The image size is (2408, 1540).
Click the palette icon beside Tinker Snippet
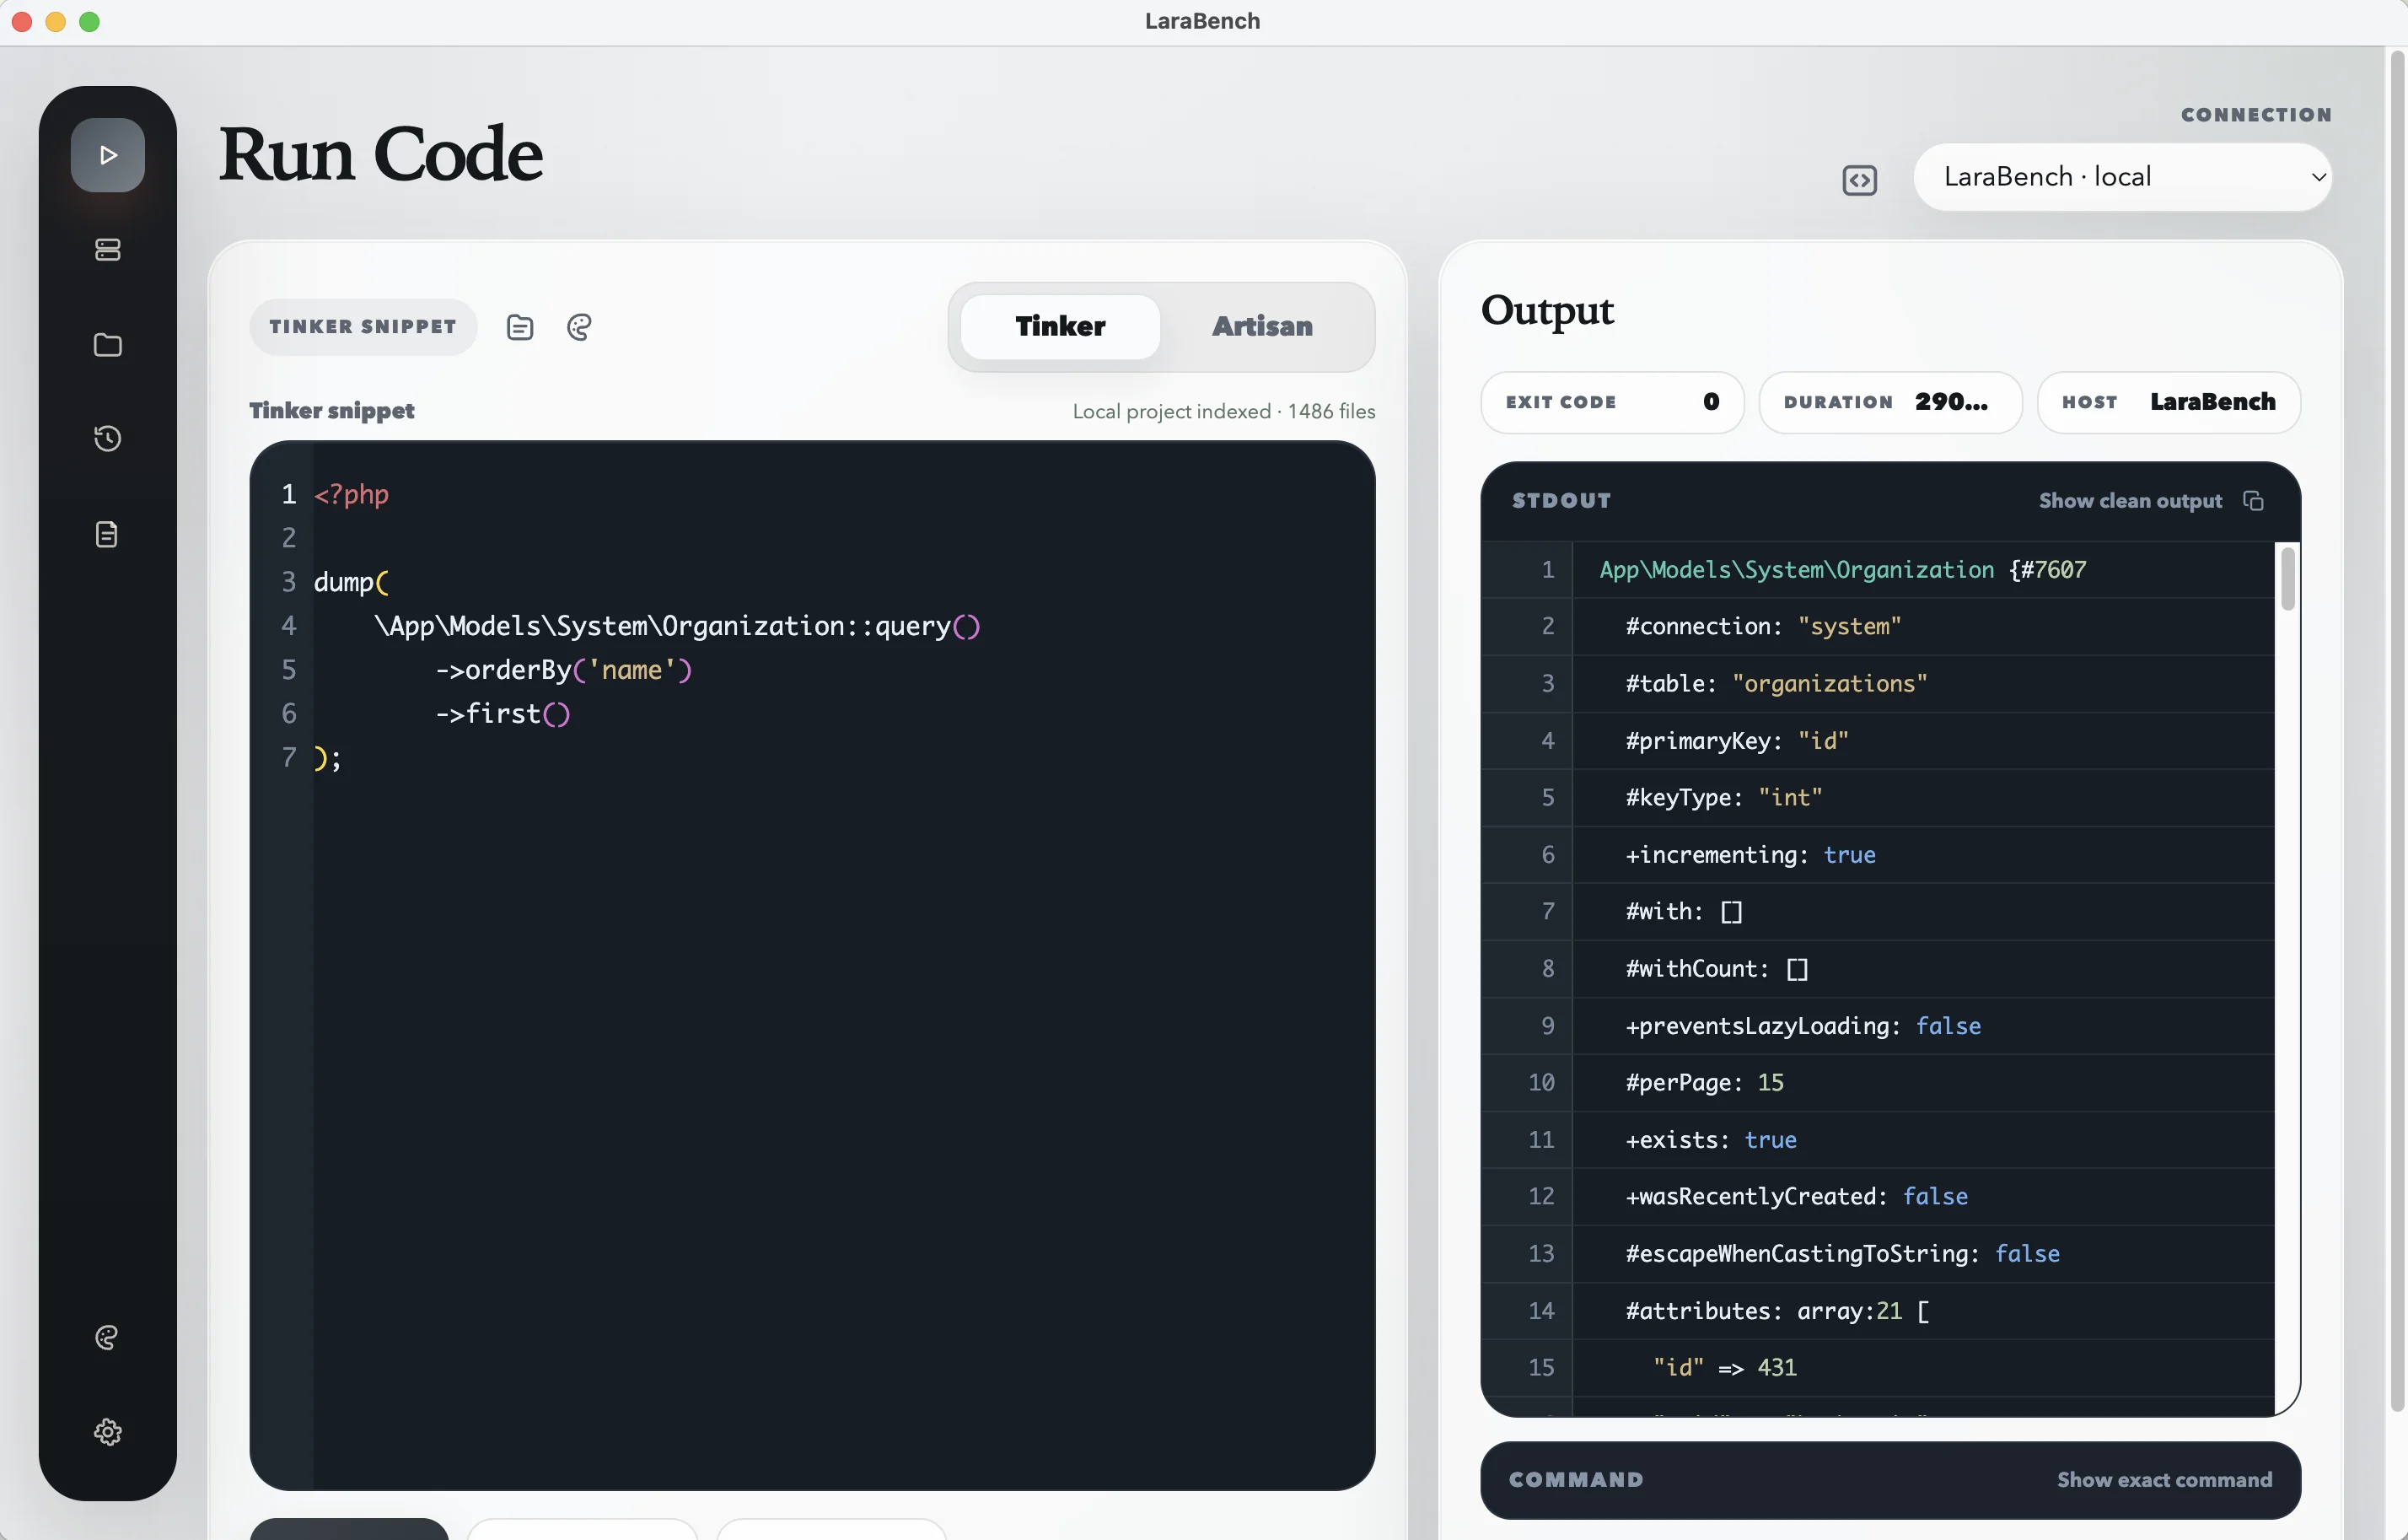tap(580, 327)
